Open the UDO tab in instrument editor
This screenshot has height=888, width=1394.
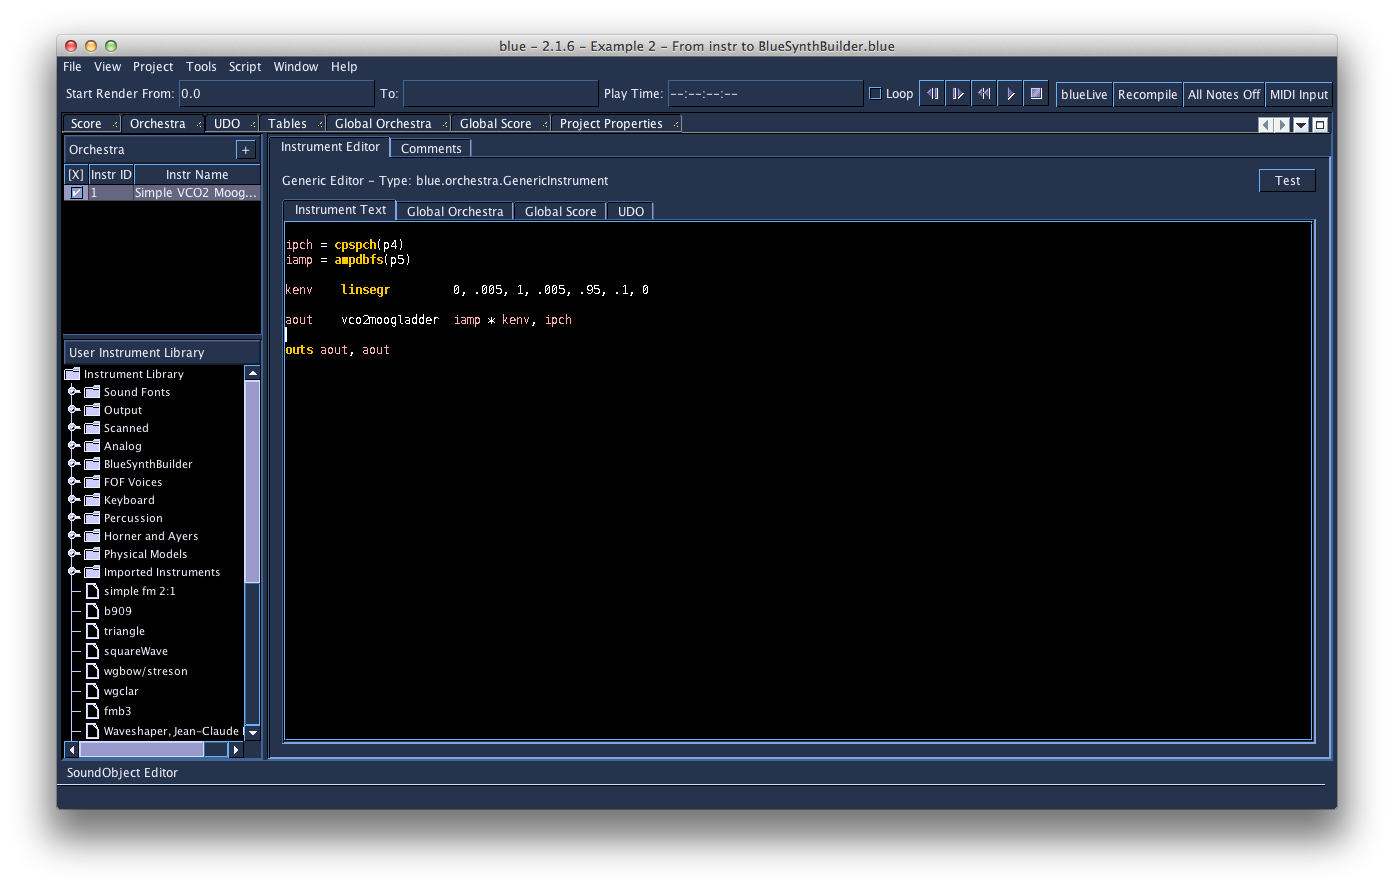point(631,211)
